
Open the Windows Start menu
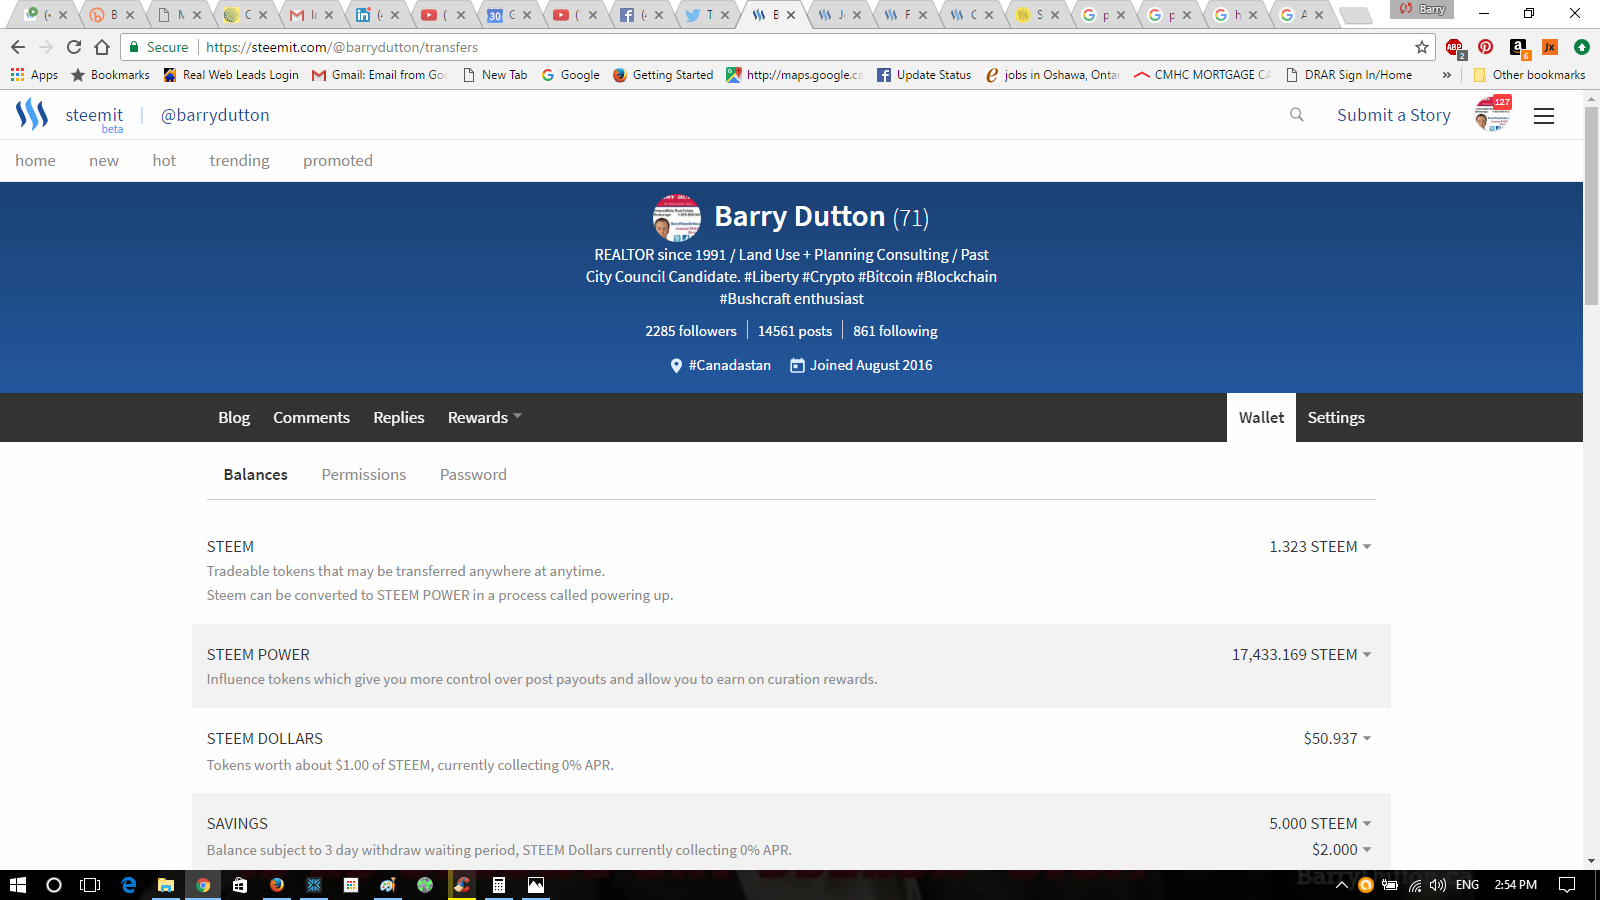click(x=18, y=885)
